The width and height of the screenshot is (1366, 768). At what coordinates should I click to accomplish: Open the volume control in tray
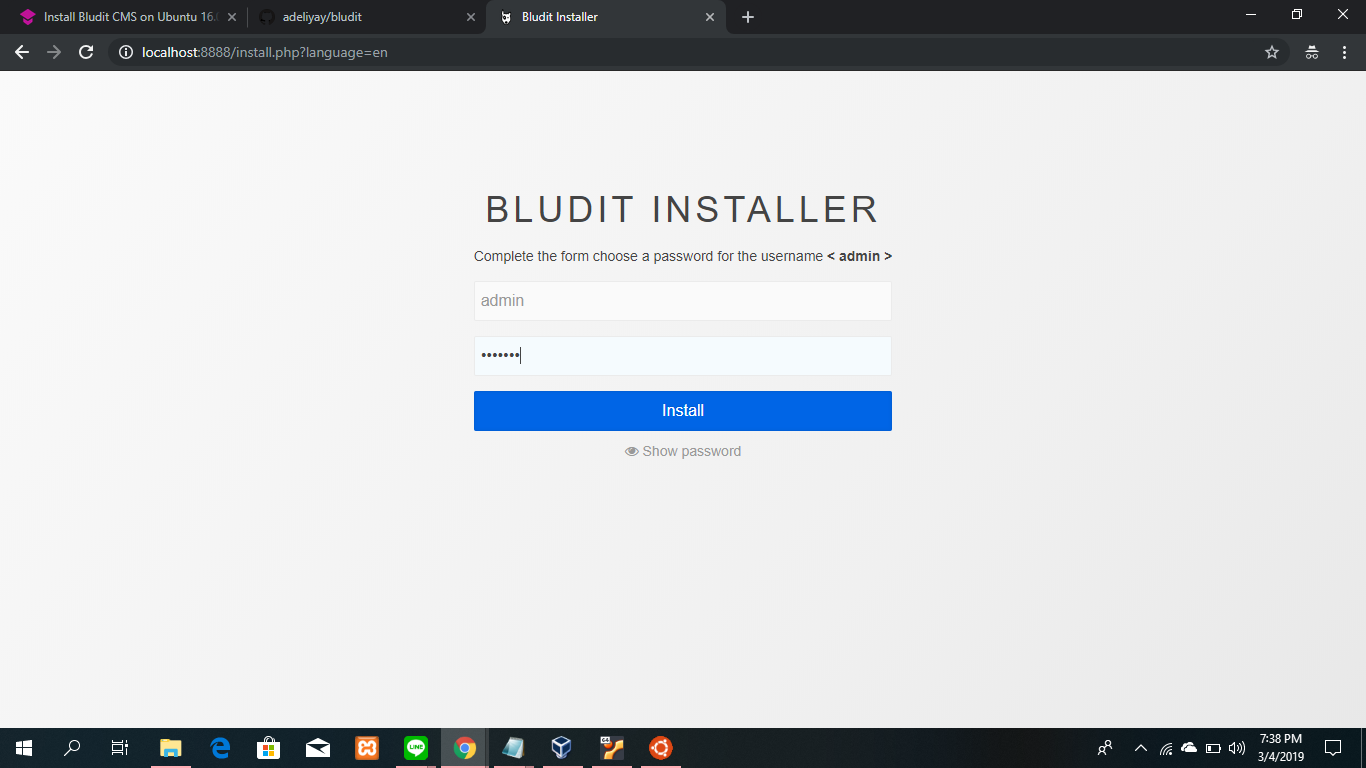click(x=1237, y=748)
